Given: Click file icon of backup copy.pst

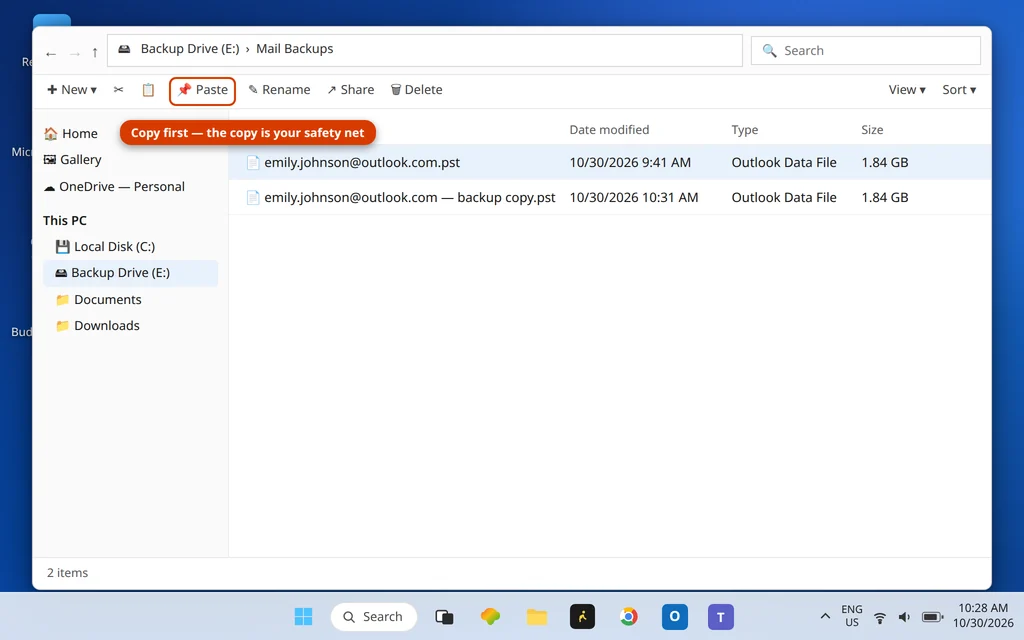Looking at the screenshot, I should (253, 197).
